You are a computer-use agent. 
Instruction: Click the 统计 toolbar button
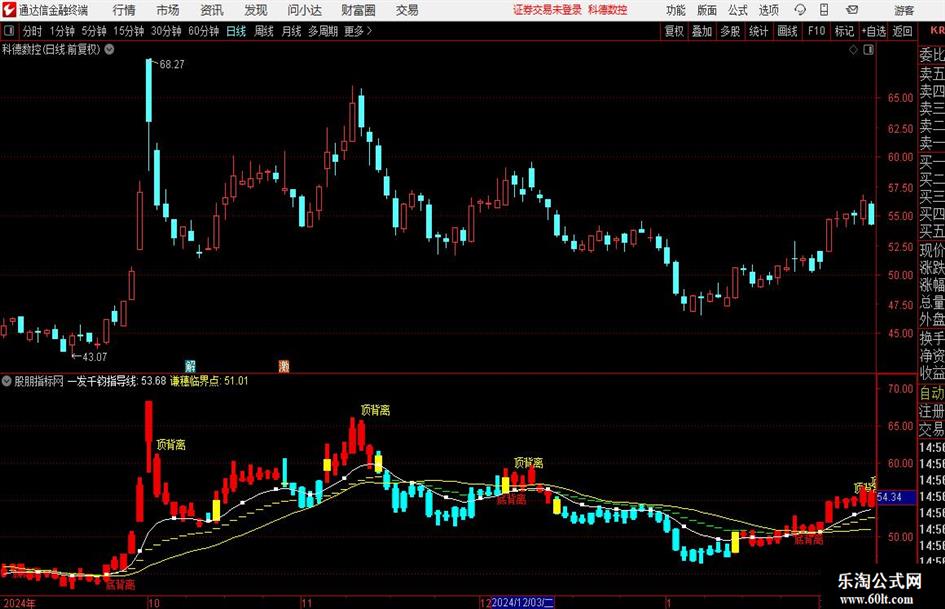click(x=758, y=31)
